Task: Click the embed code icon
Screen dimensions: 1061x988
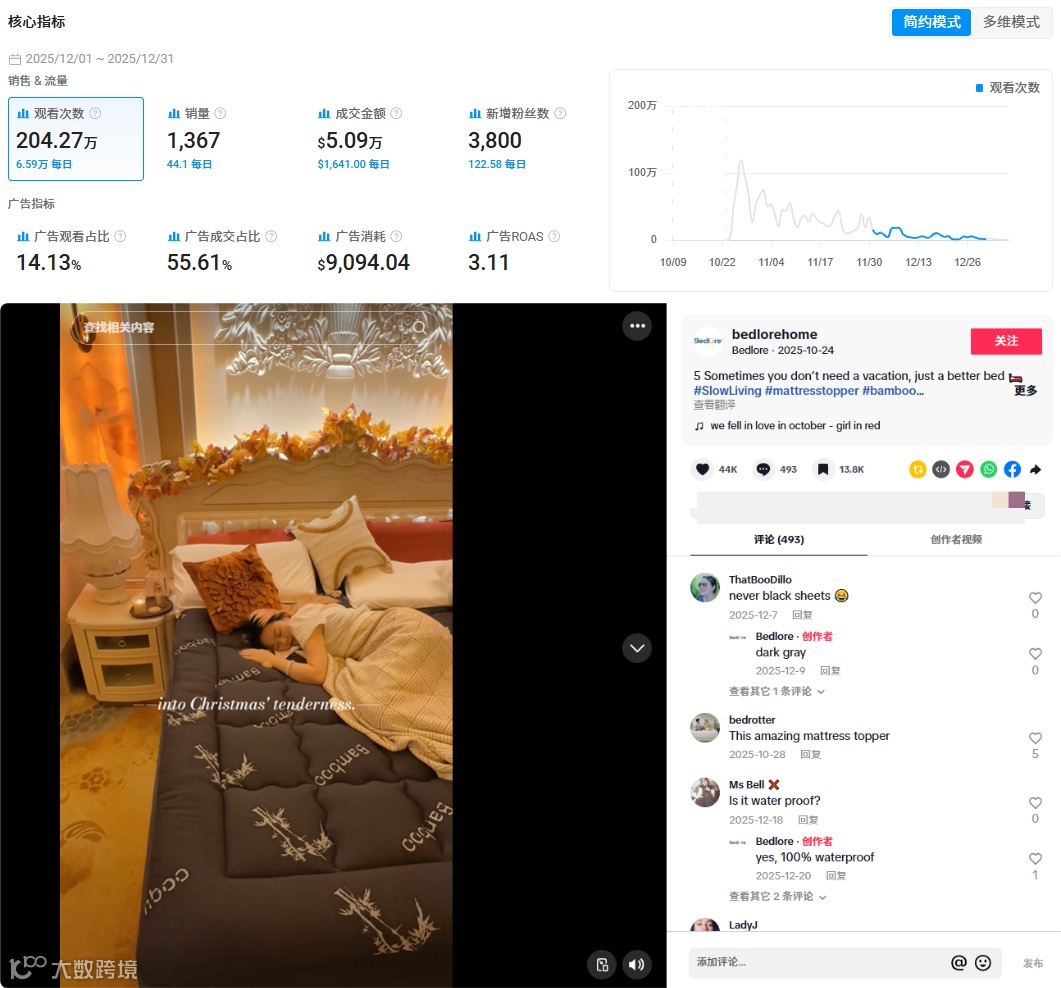Action: [x=941, y=469]
